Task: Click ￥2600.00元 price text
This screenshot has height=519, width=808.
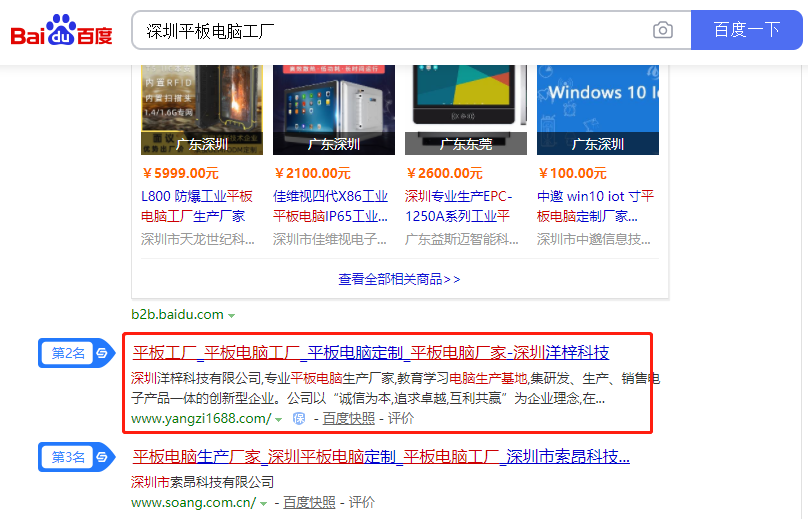Action: 444,173
